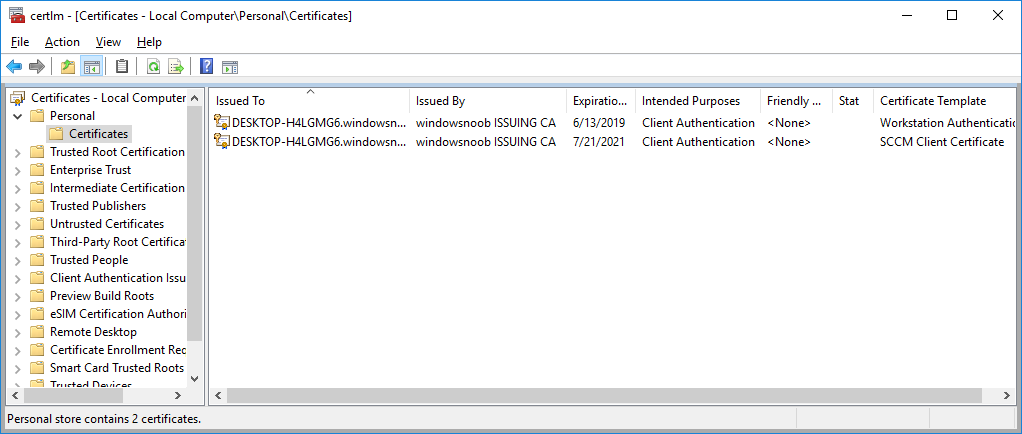Collapse the Personal store tree node

click(x=17, y=116)
